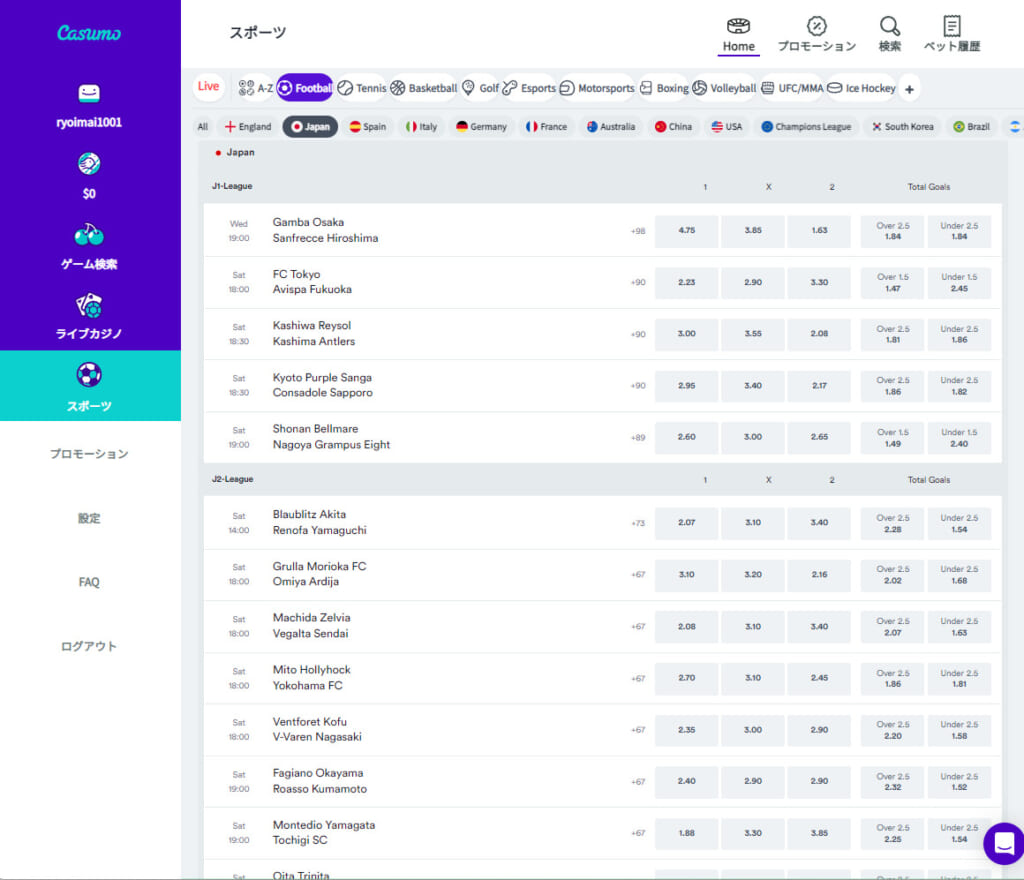The height and width of the screenshot is (880, 1024).
Task: Pick Under 2.5 at 1.82 Kyoto Purple Sanga
Action: (x=959, y=386)
